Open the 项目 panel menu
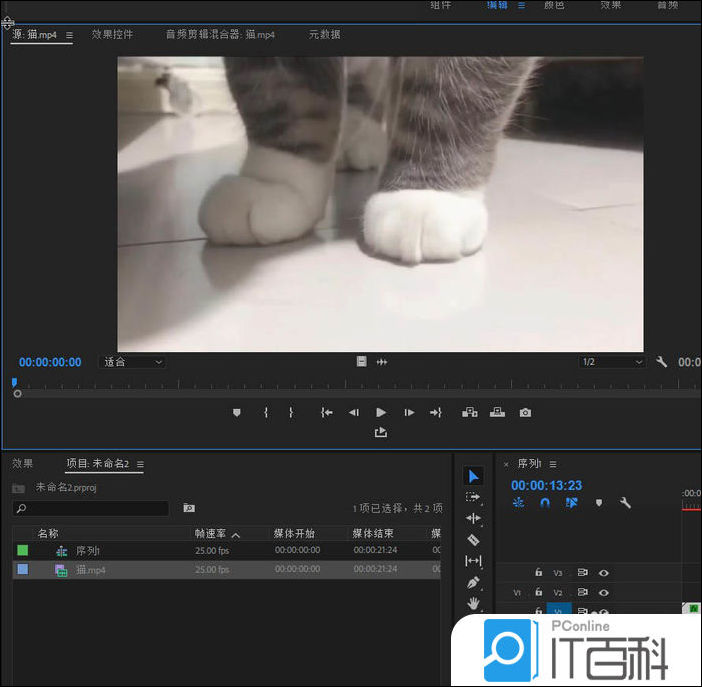702x687 pixels. [141, 464]
